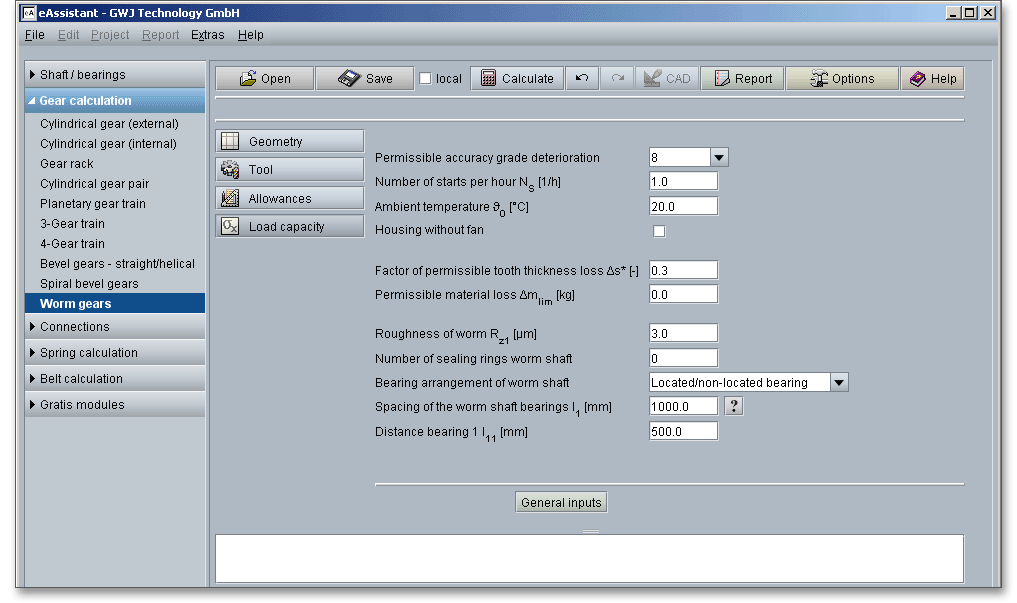Toggle Housing without fan checkbox
Viewport: 1017px width, 603px height.
pos(659,231)
